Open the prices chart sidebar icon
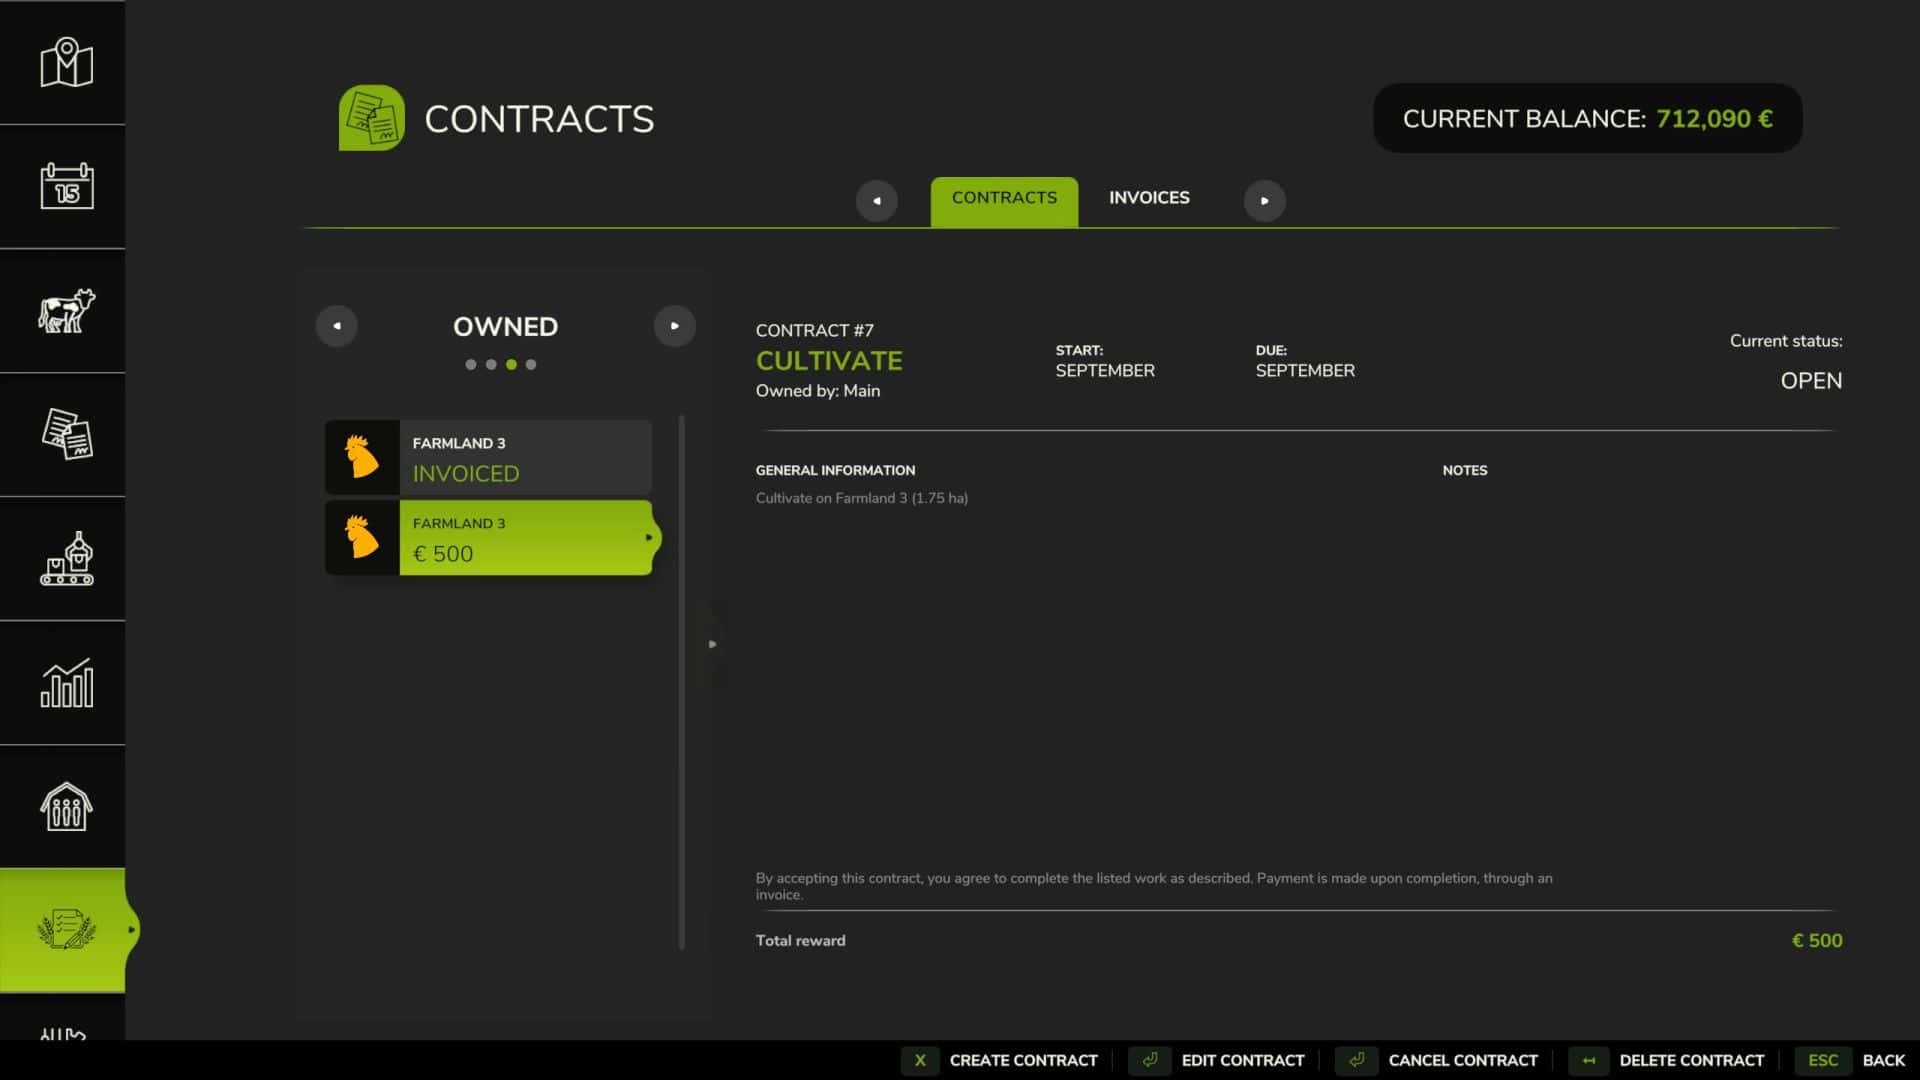The width and height of the screenshot is (1920, 1080). tap(66, 683)
